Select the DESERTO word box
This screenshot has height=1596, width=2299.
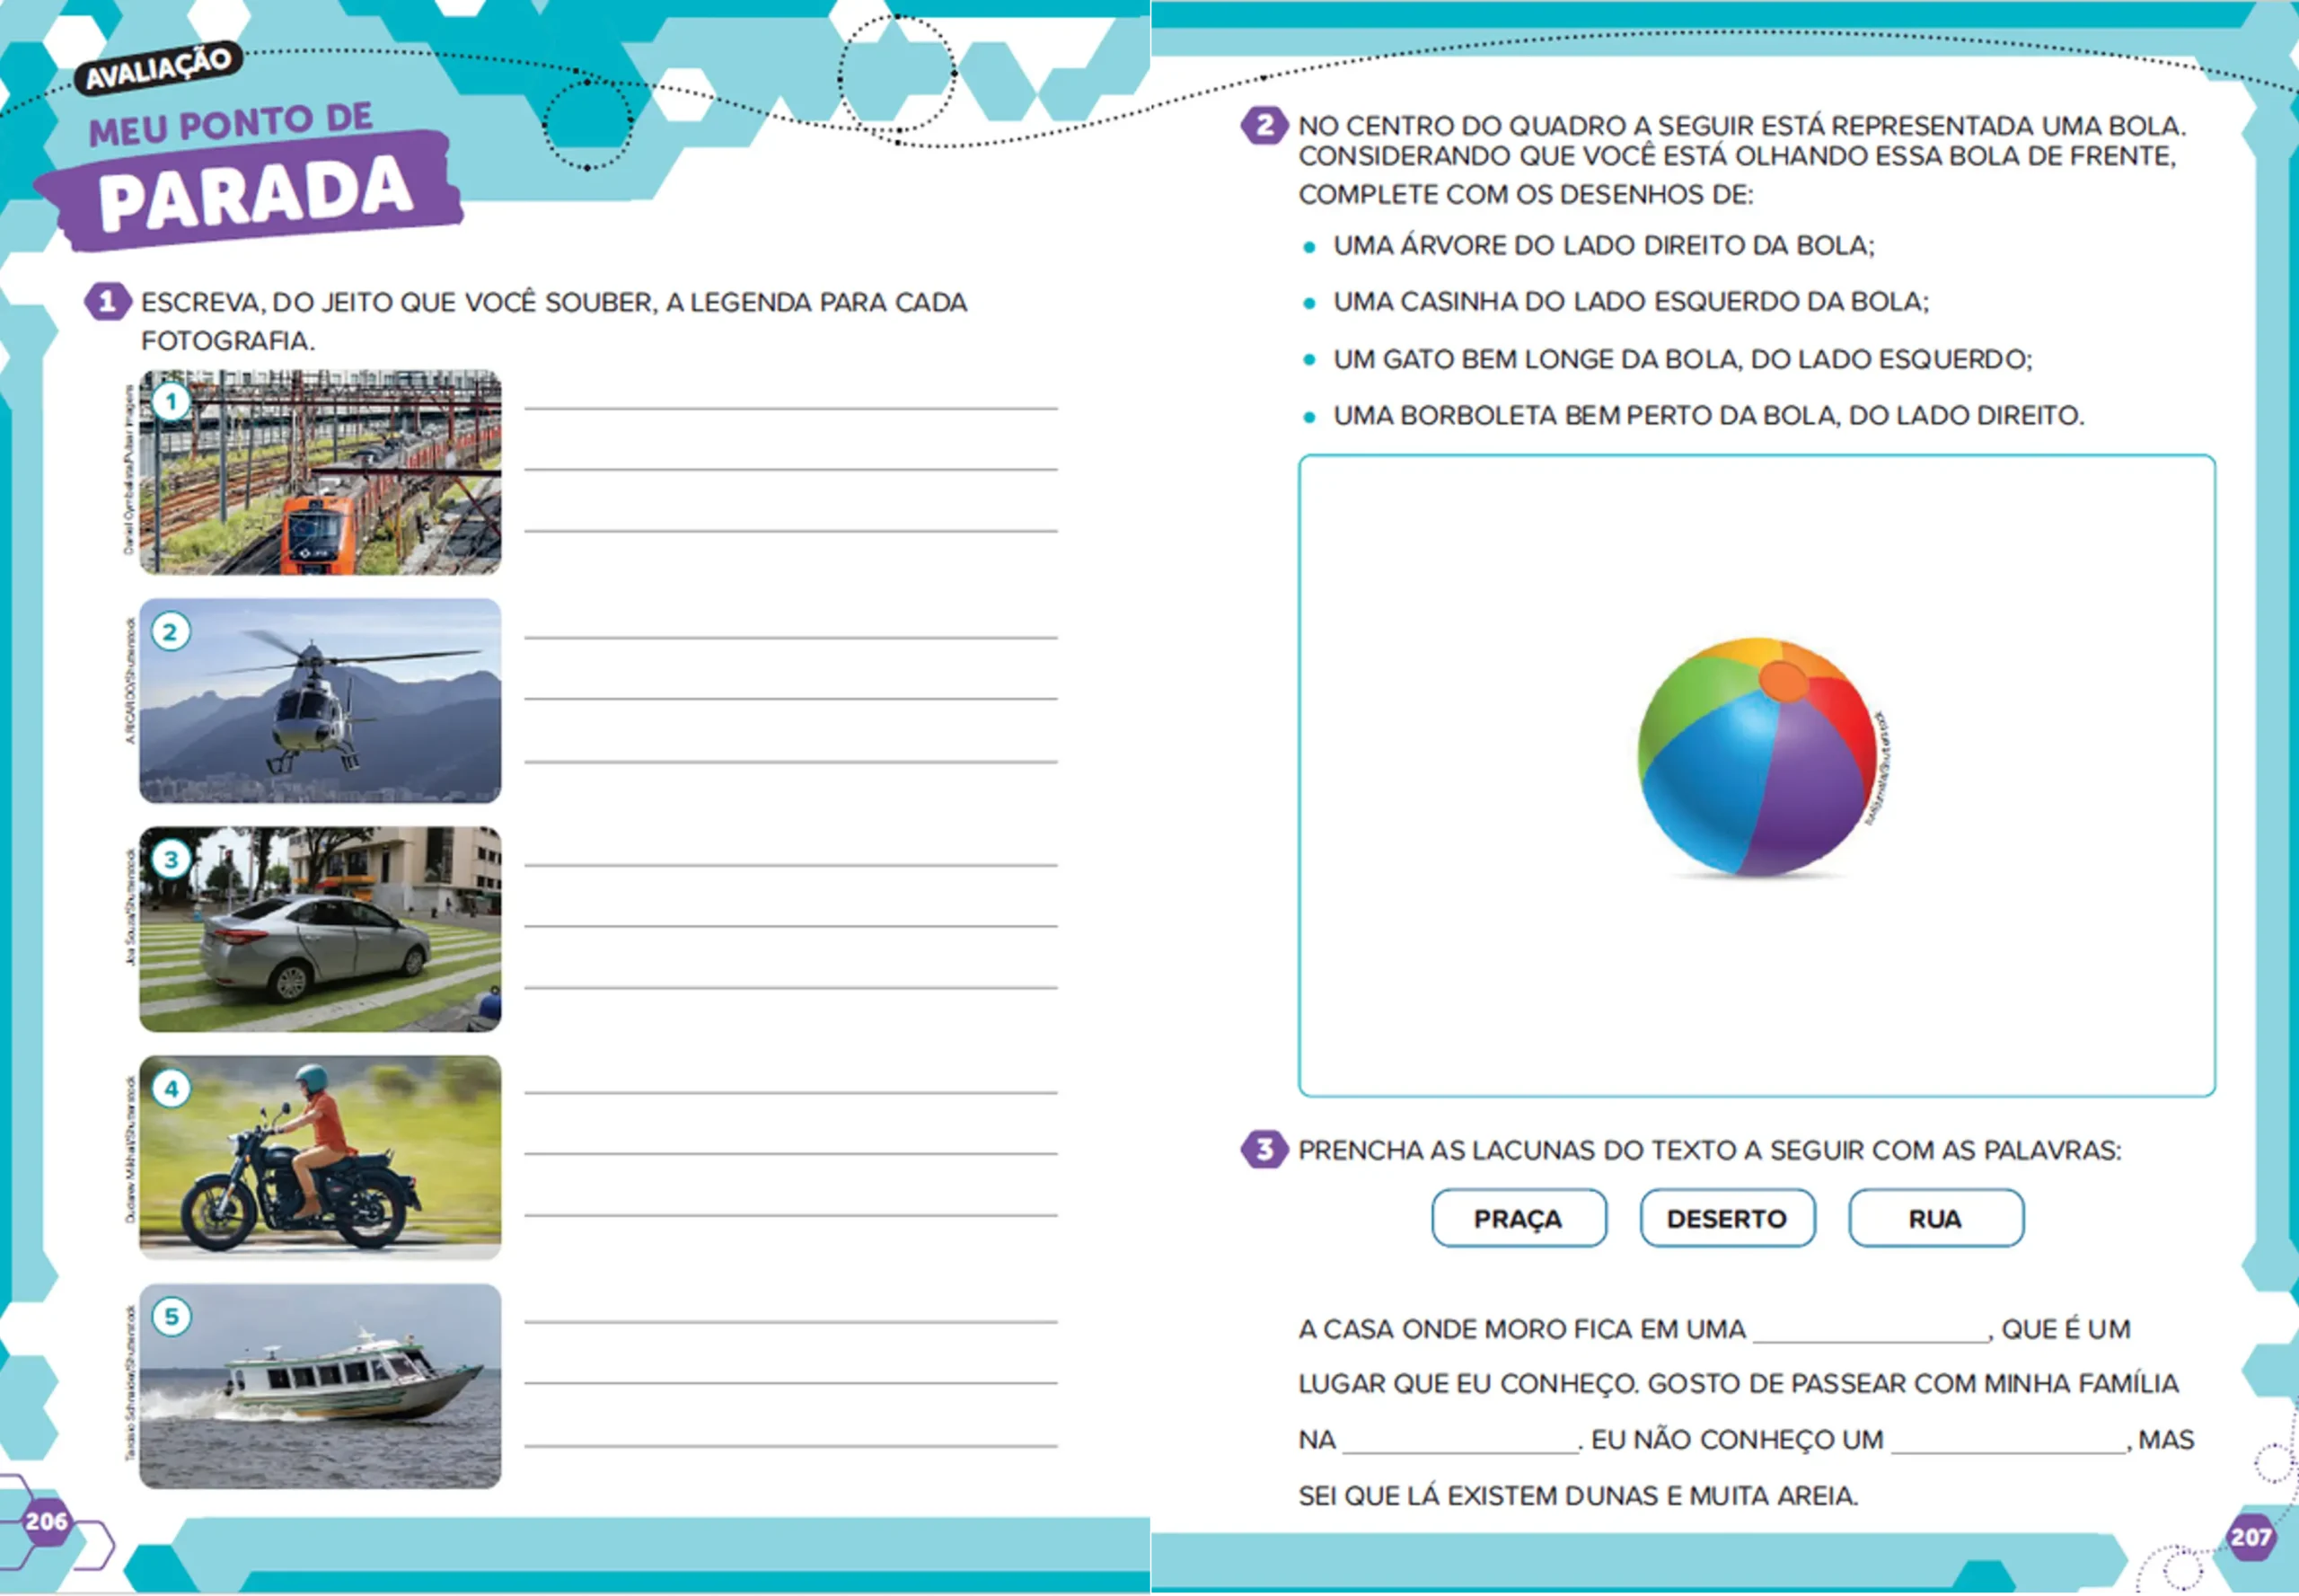click(x=1727, y=1218)
